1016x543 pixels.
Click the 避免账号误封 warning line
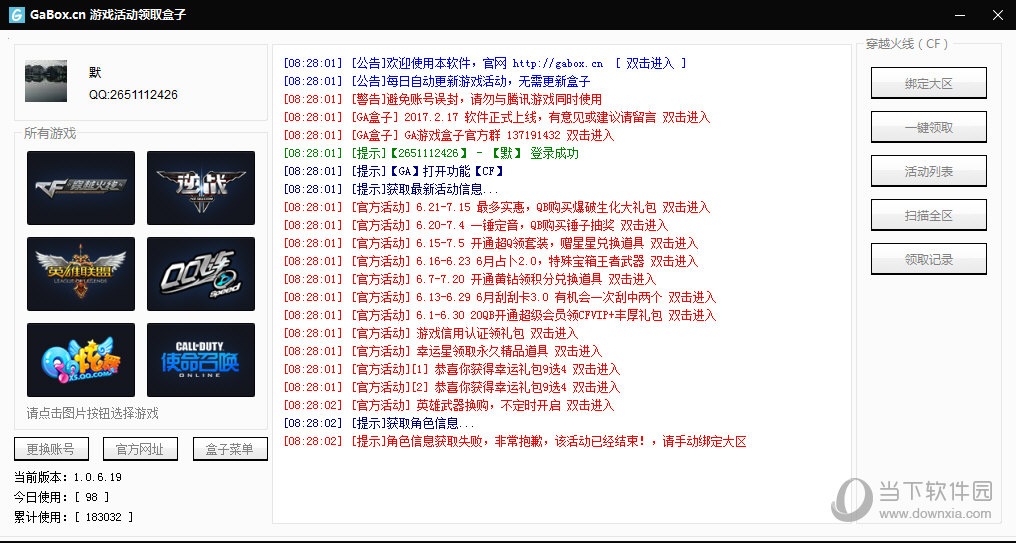click(x=443, y=99)
